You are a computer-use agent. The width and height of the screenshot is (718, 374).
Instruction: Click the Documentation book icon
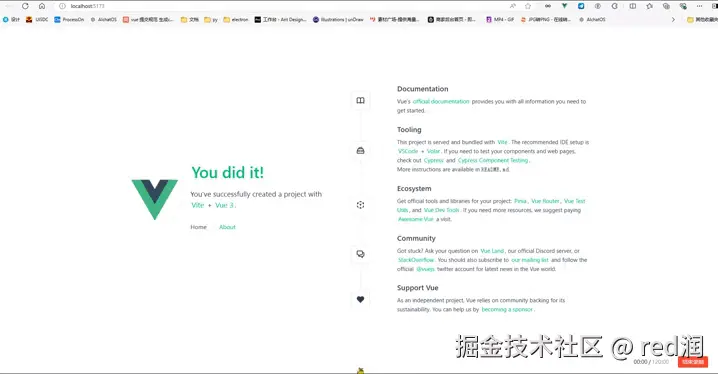coord(360,100)
